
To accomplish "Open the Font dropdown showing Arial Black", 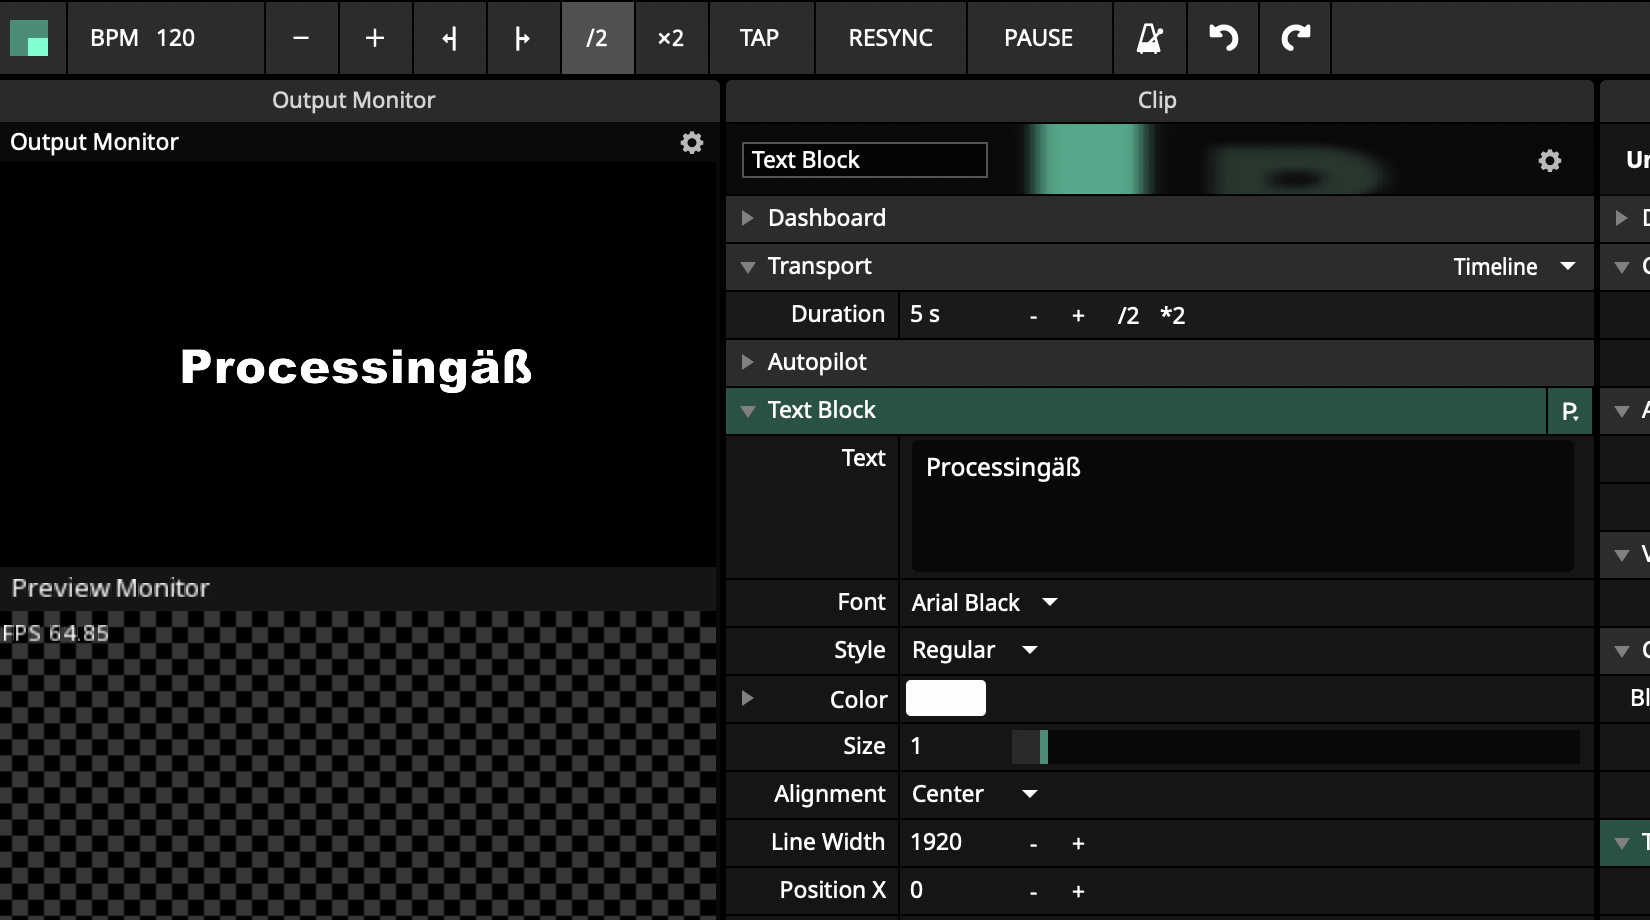I will point(984,603).
